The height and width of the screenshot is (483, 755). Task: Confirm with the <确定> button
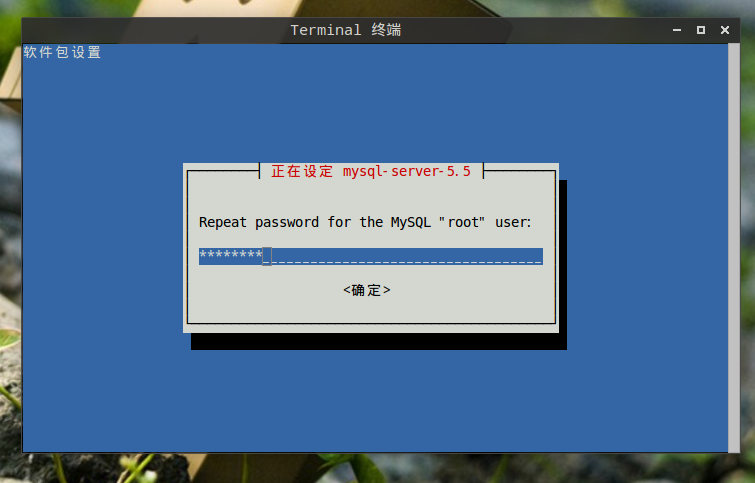click(366, 290)
